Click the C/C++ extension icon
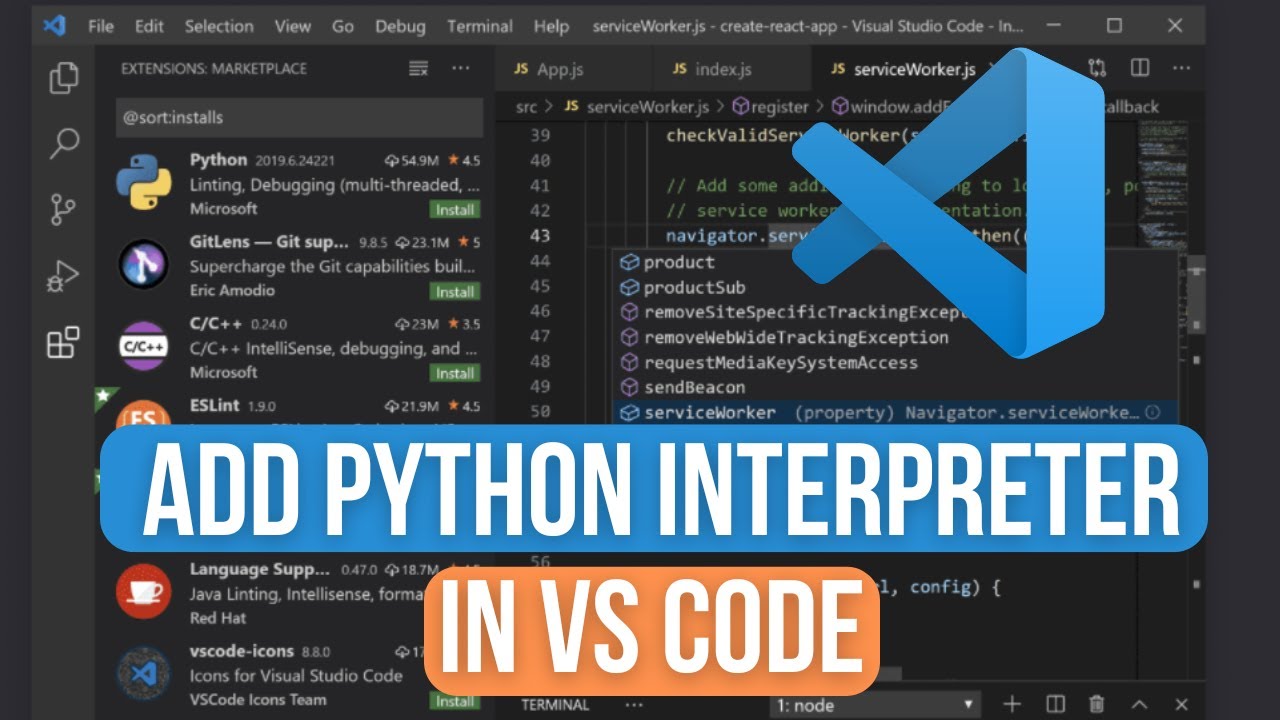Viewport: 1280px width, 720px height. [x=144, y=346]
